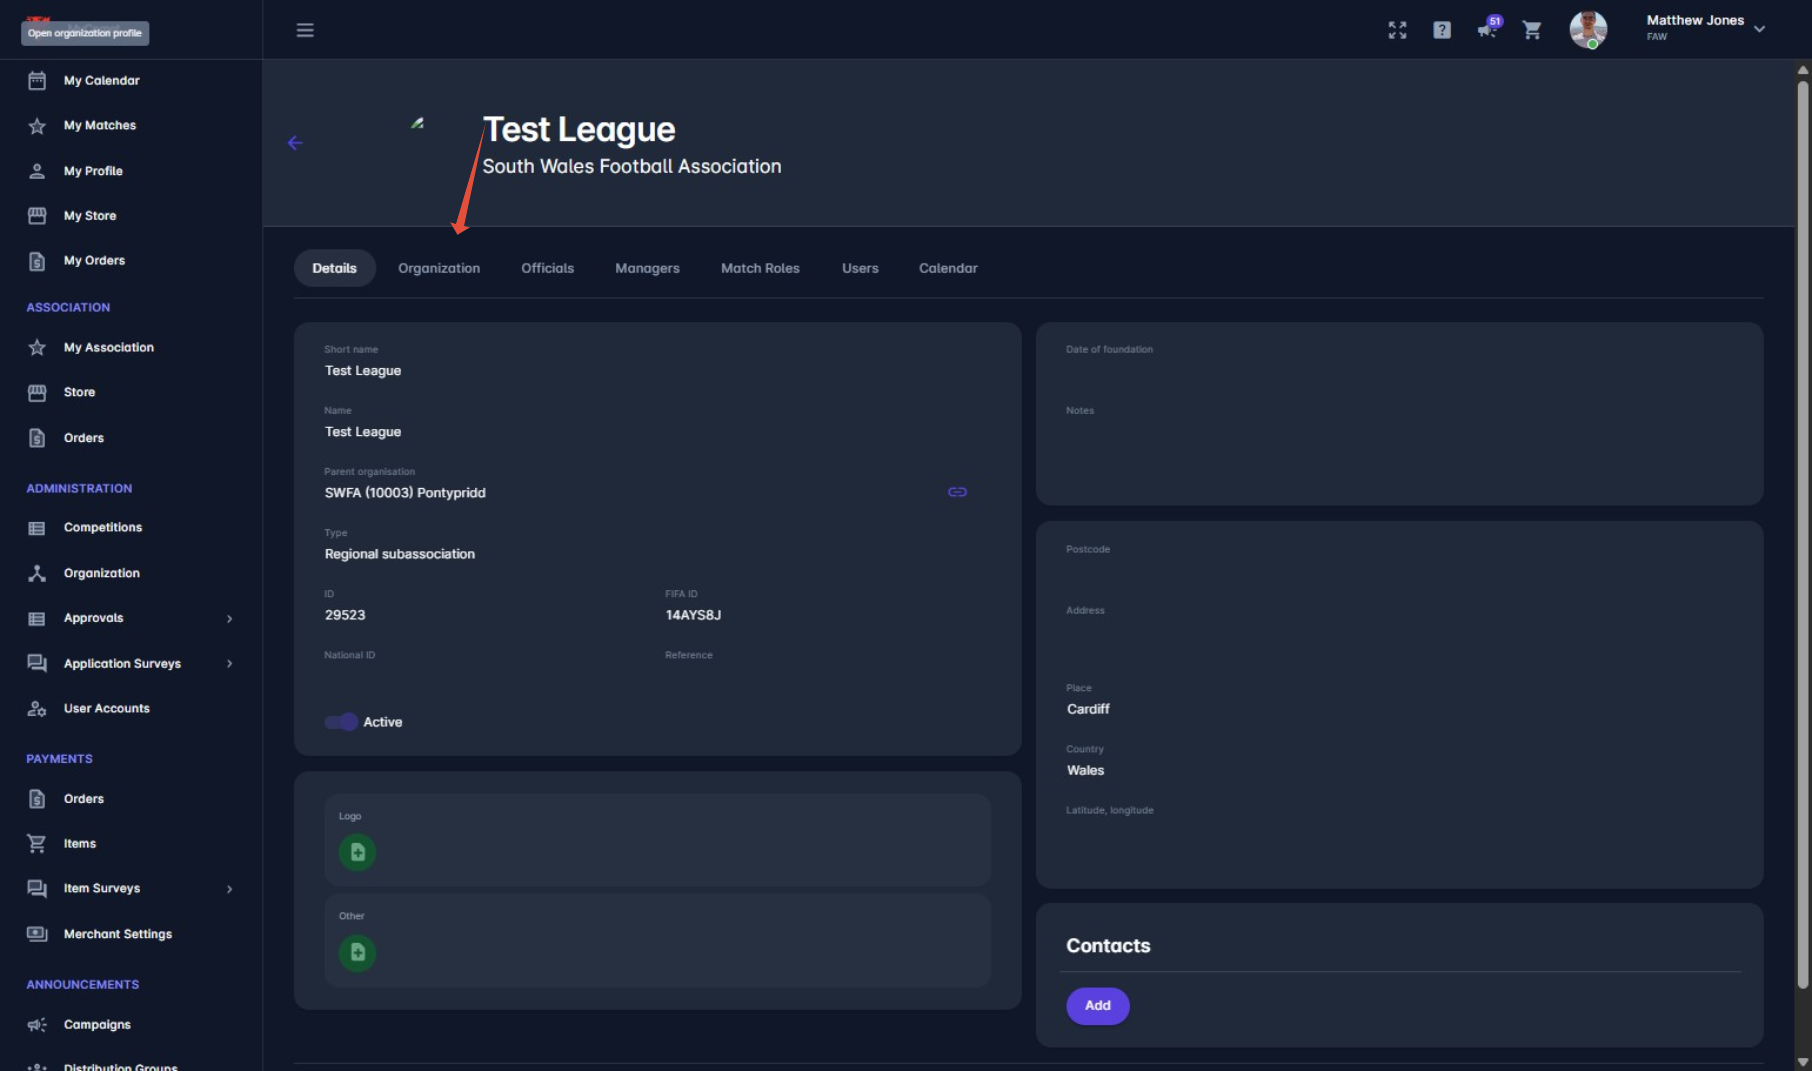Open announcements megaphone notifications
Screen dimensions: 1812x1071
click(x=1488, y=29)
